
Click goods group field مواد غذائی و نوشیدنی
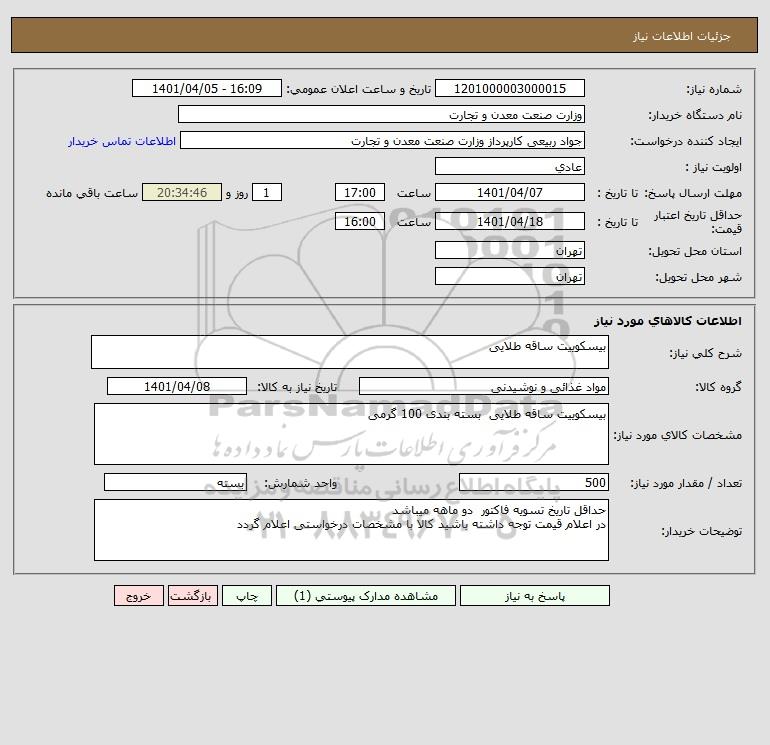pyautogui.click(x=484, y=386)
